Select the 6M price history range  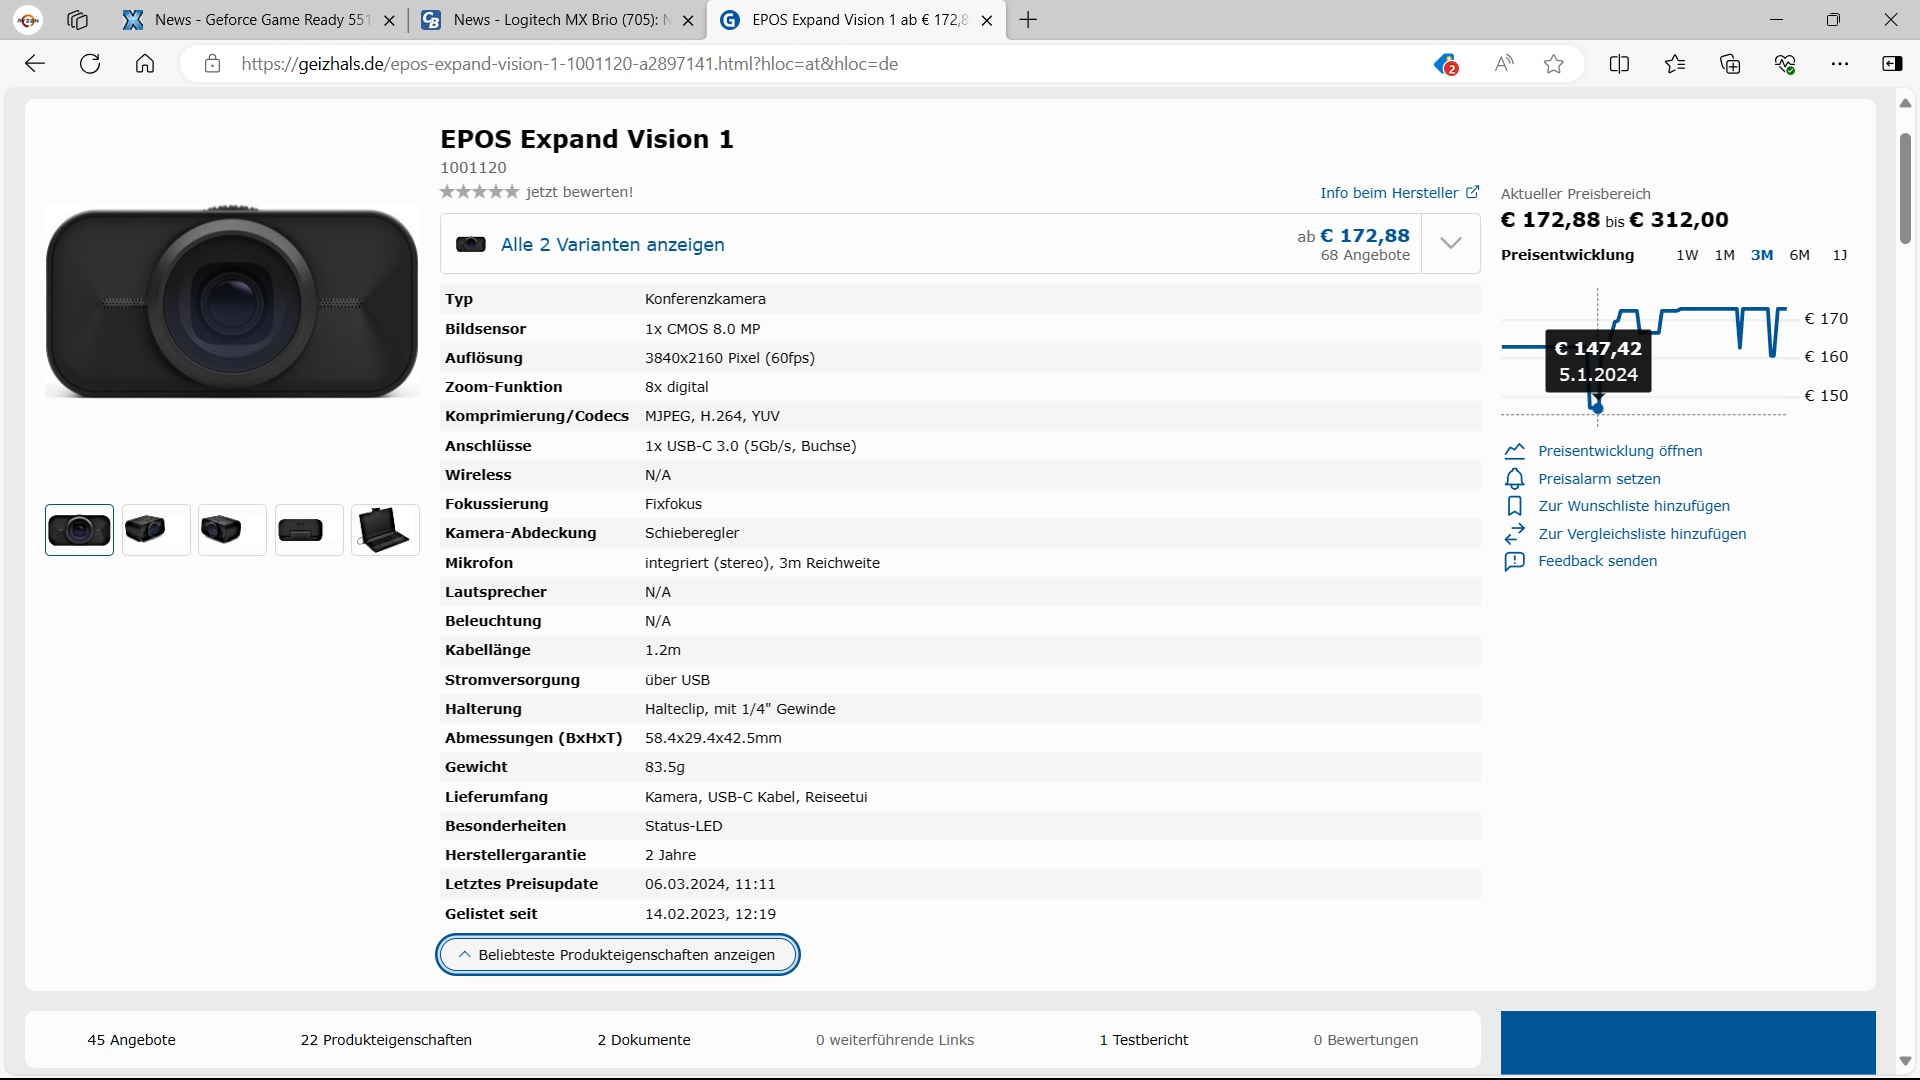pyautogui.click(x=1799, y=255)
